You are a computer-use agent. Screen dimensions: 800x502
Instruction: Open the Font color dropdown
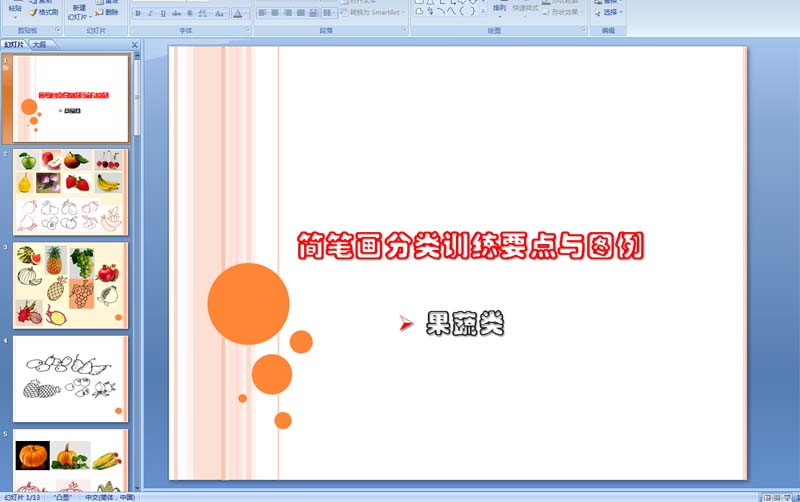pos(242,14)
